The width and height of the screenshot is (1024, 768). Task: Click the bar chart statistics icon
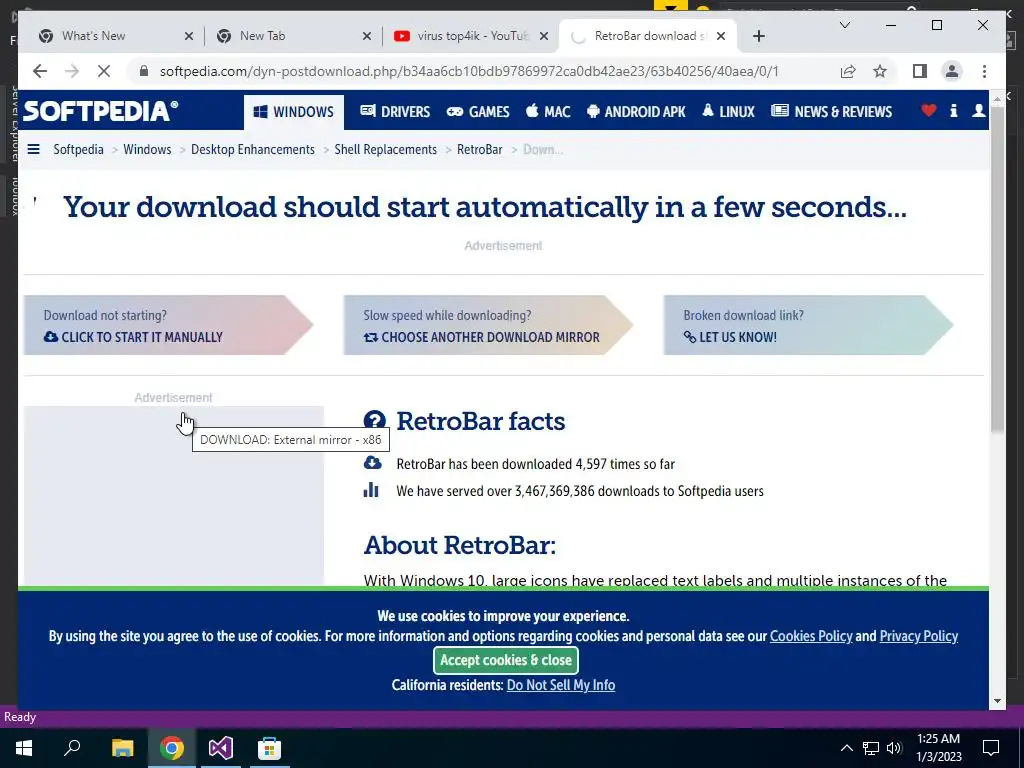tap(371, 490)
